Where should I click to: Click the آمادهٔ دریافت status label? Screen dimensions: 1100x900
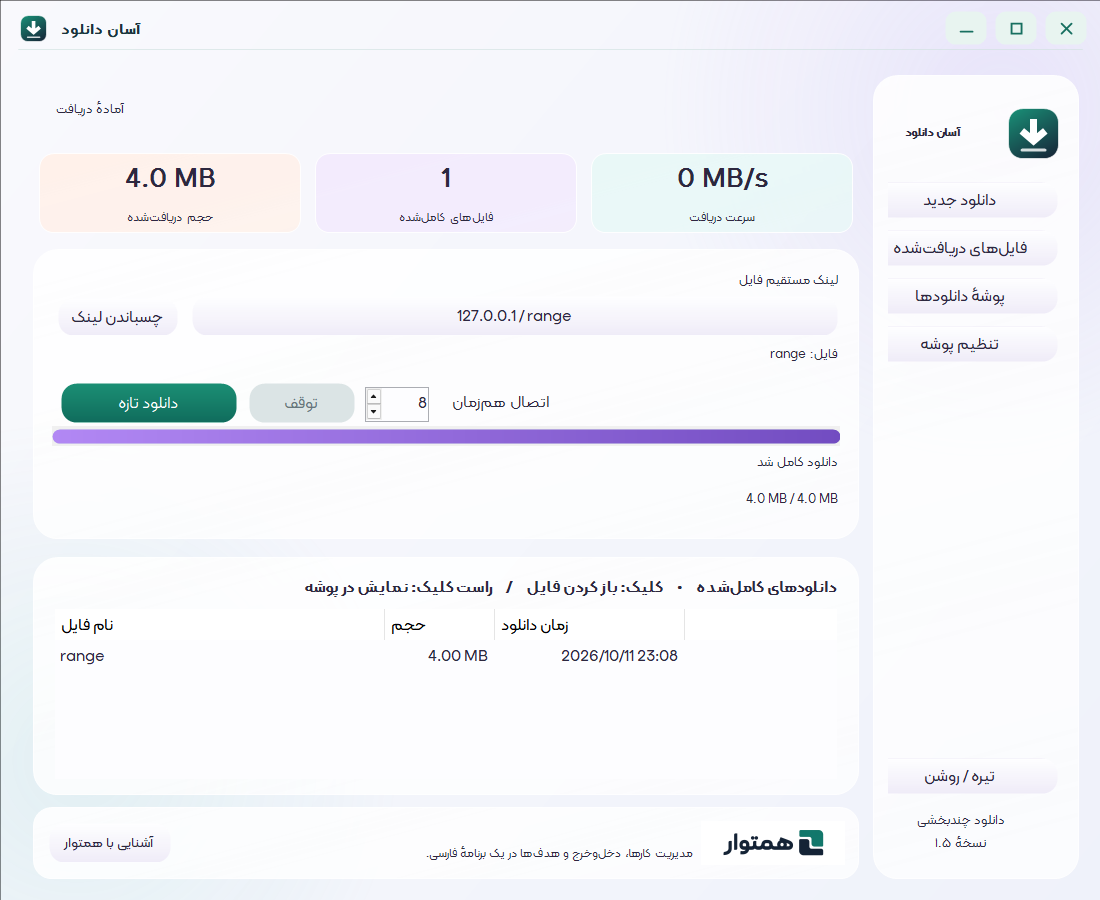click(x=90, y=109)
